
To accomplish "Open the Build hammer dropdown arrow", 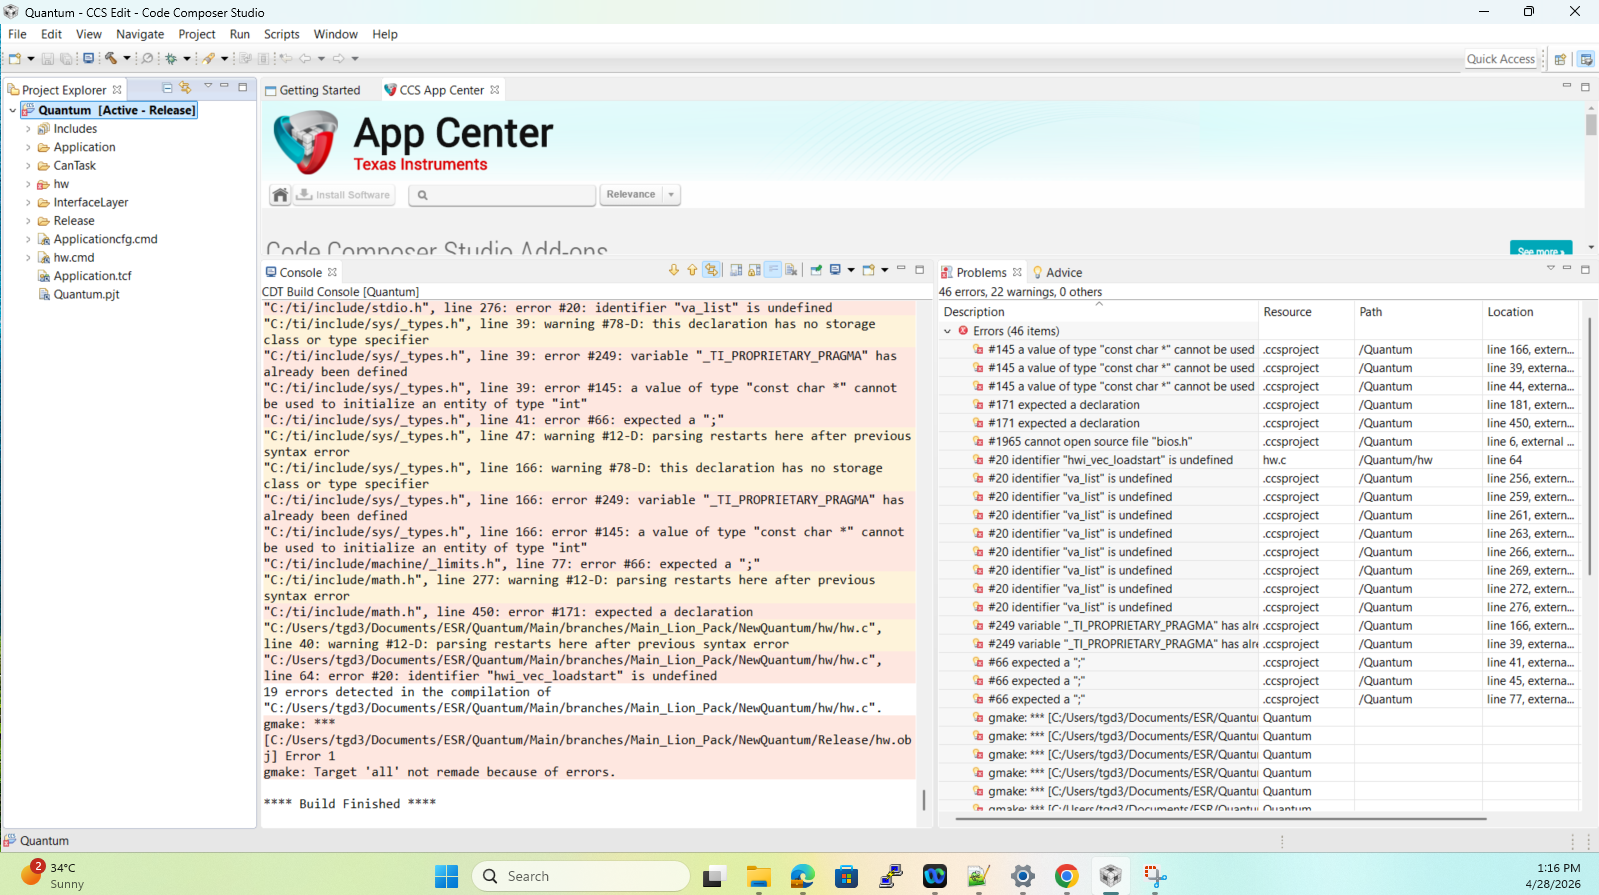I will pos(127,59).
